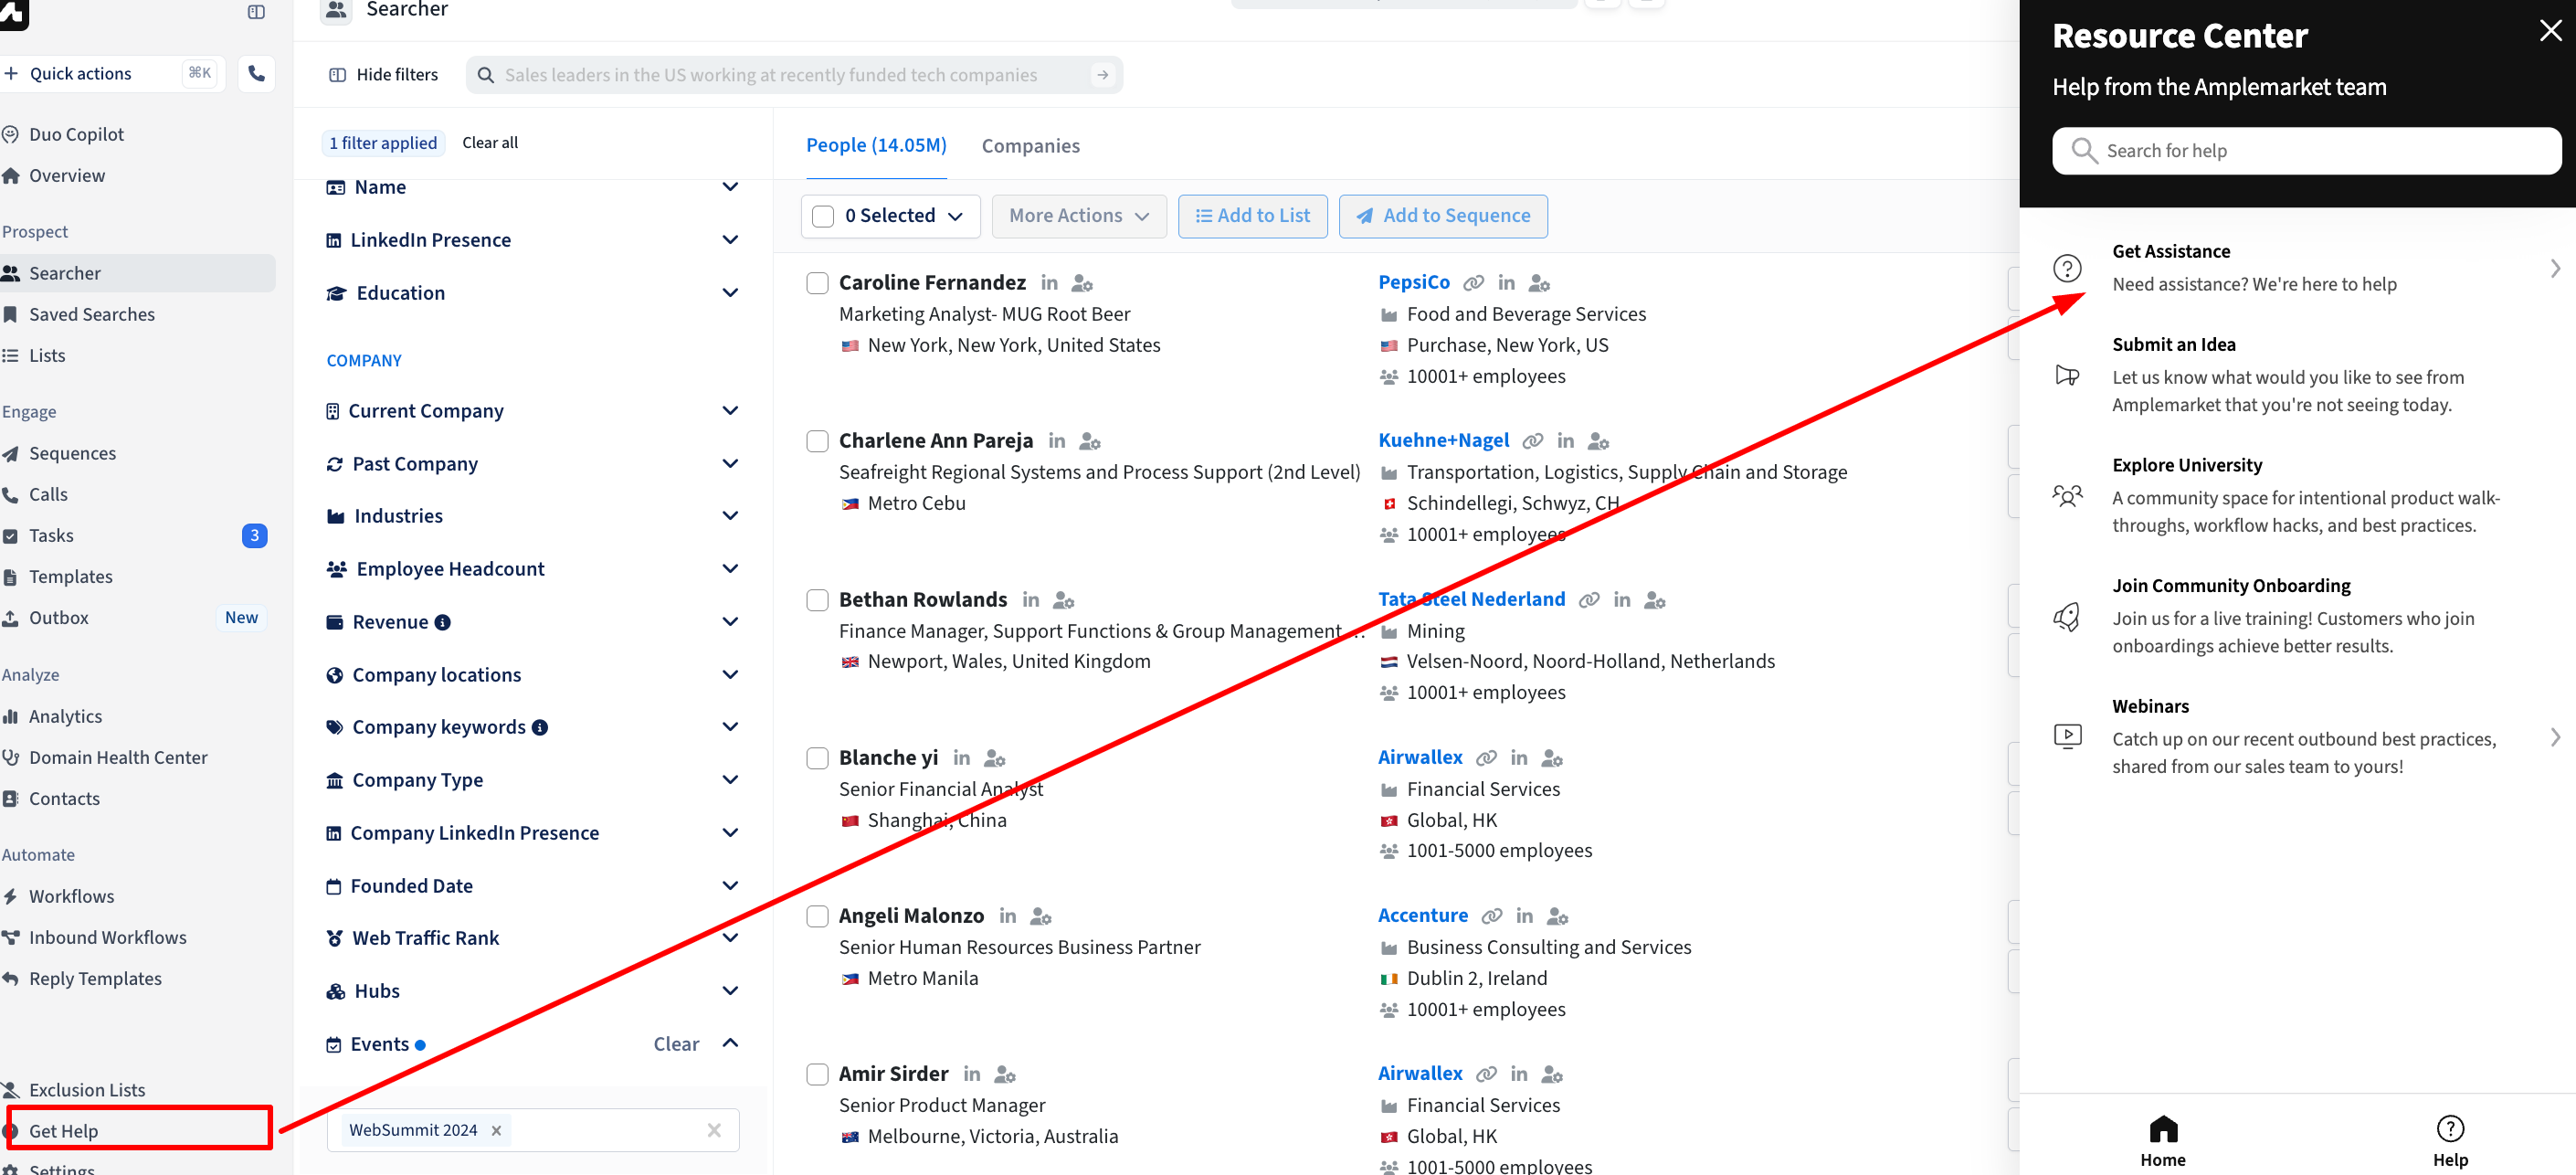Open Analytics in sidebar
2576x1175 pixels.
coord(65,716)
